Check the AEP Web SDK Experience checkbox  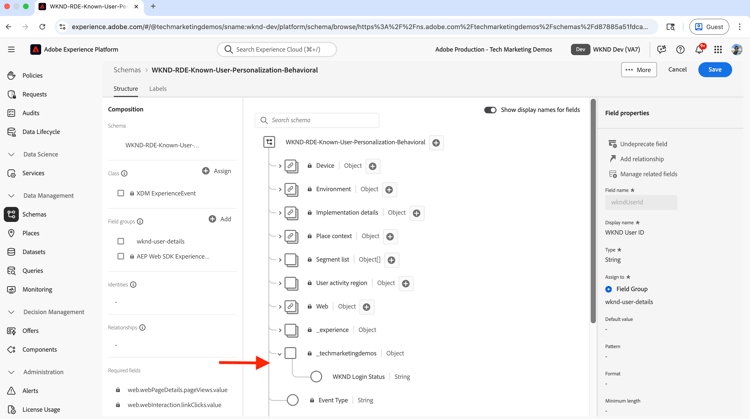[x=121, y=256]
